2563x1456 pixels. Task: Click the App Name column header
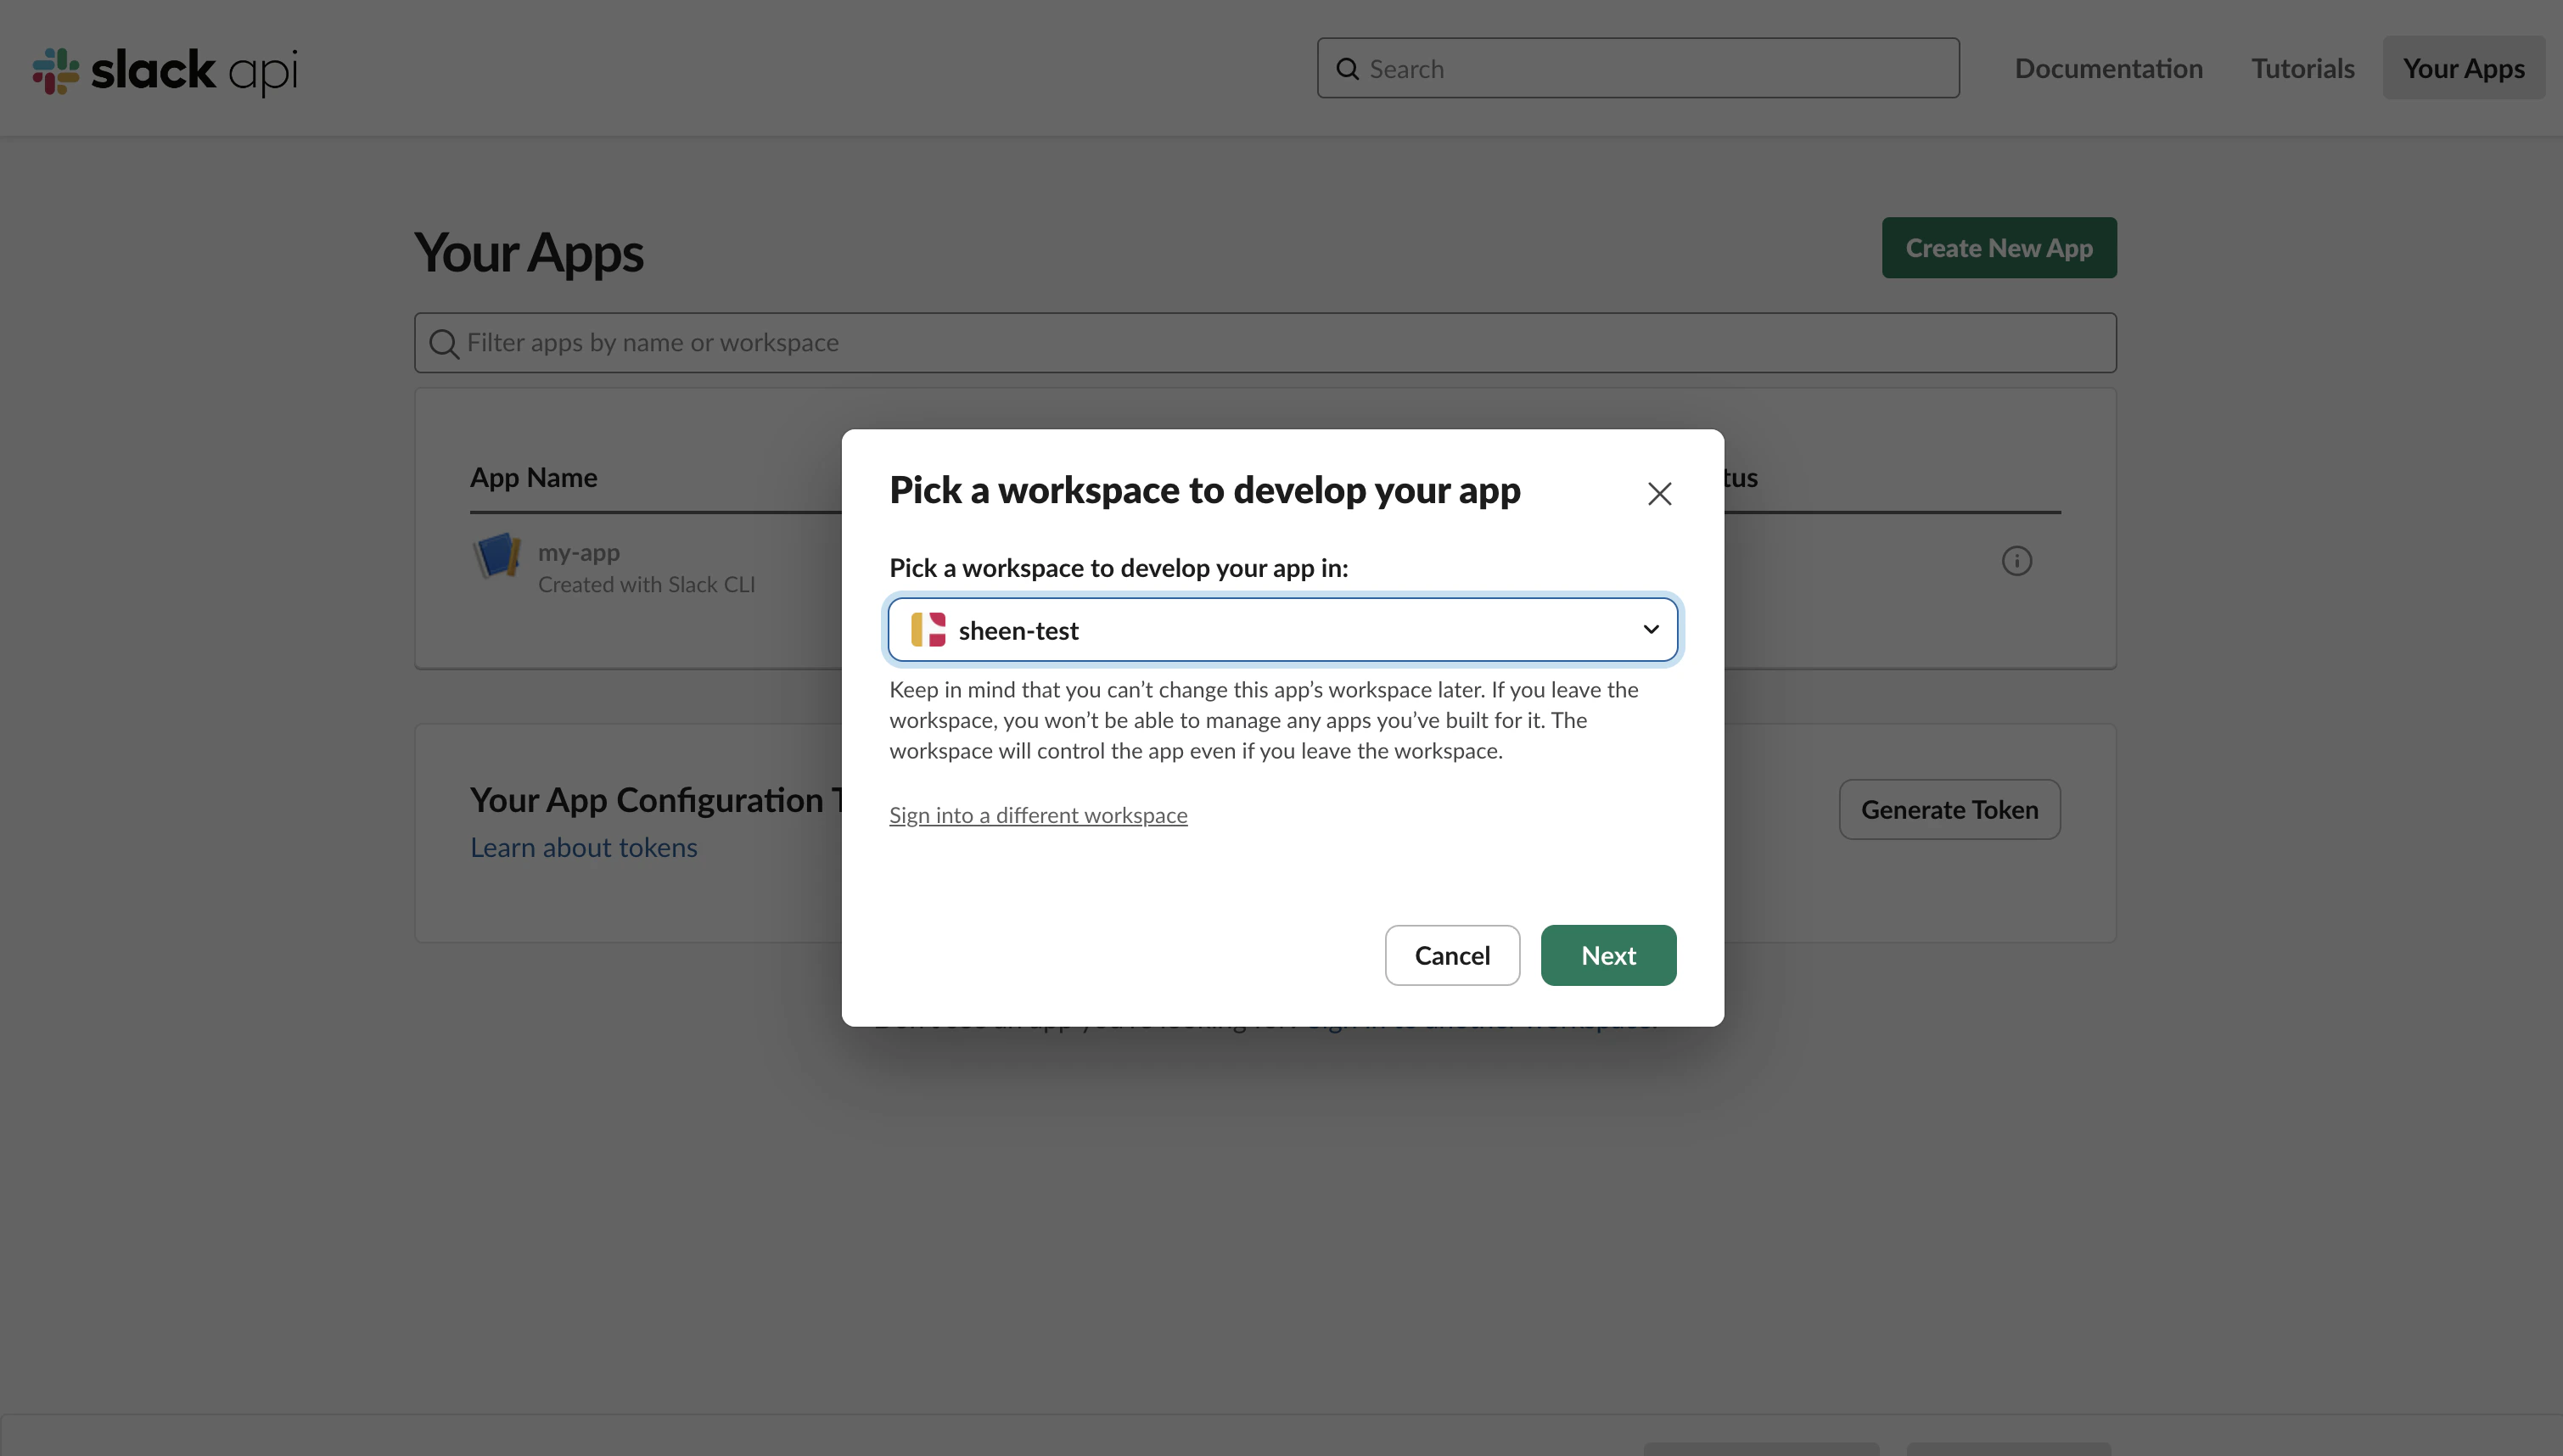533,477
